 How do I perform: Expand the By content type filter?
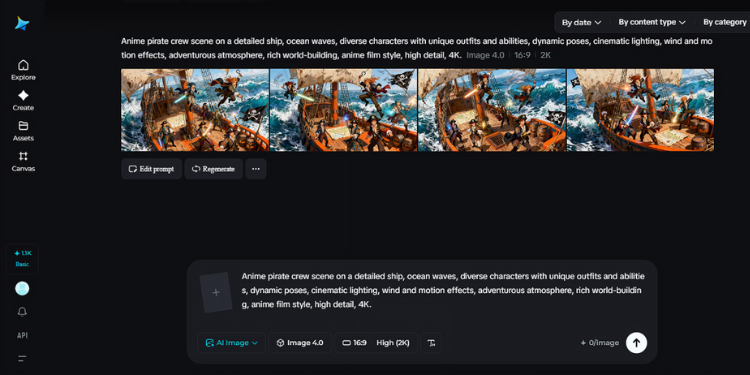click(652, 22)
